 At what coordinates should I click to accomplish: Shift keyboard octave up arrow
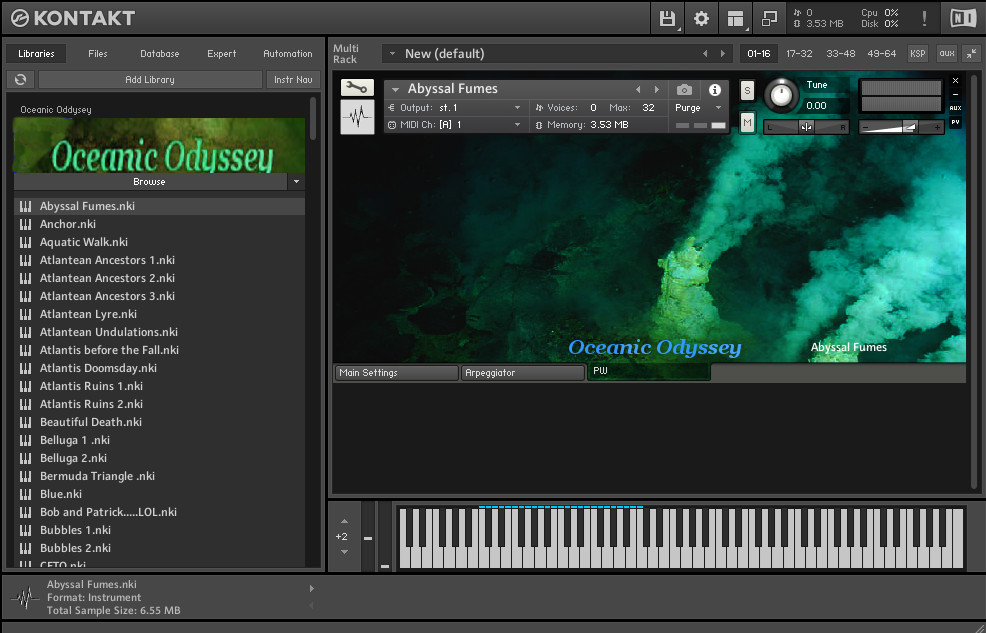[x=344, y=521]
